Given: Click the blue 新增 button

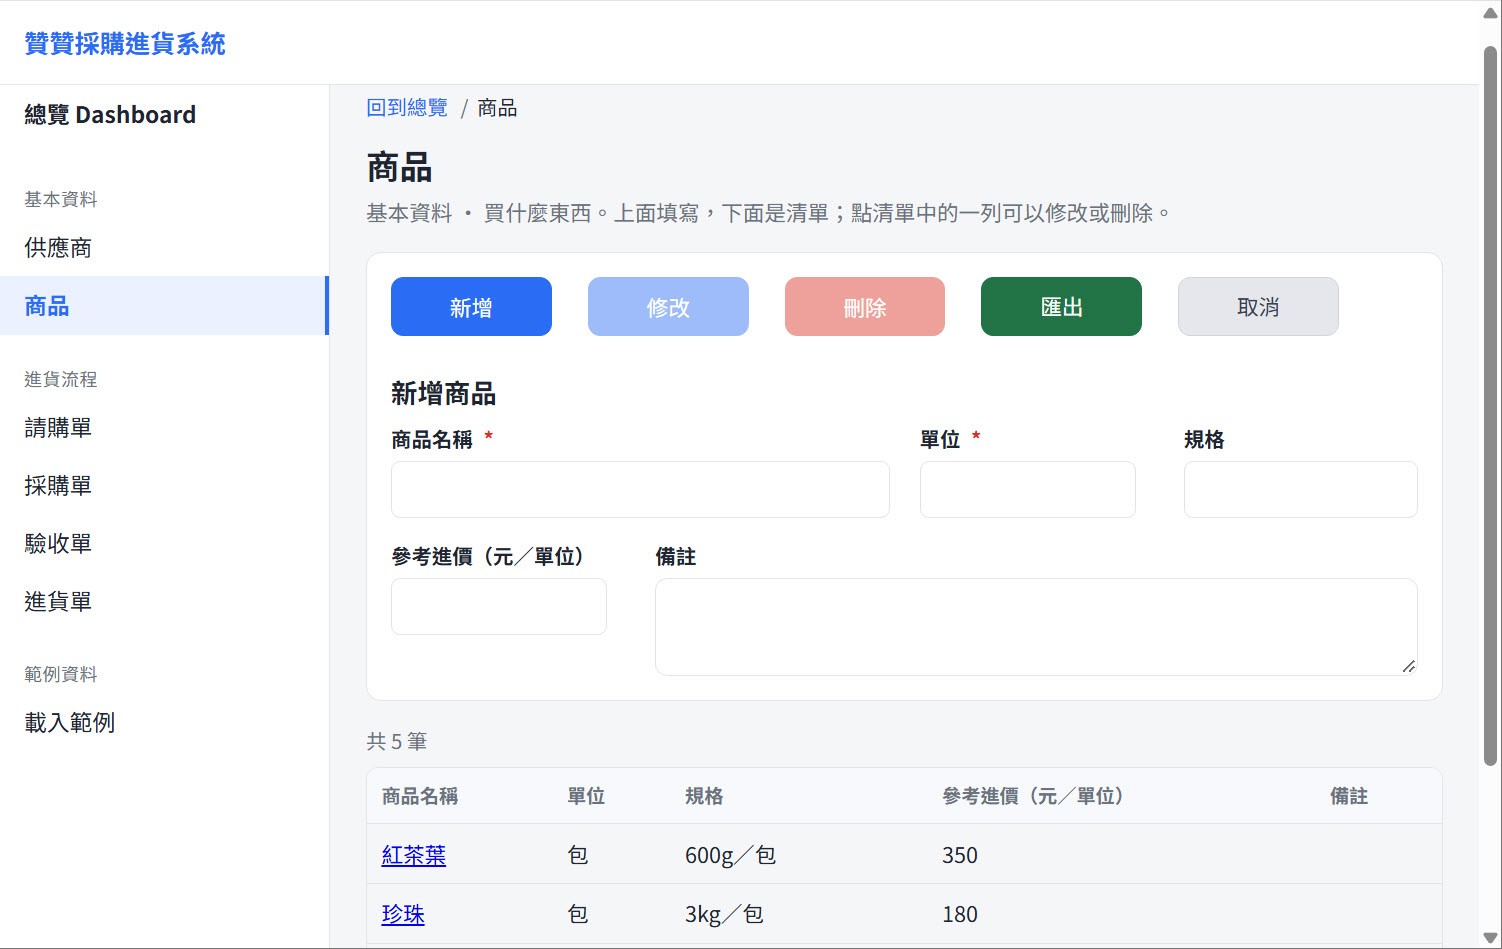Looking at the screenshot, I should (x=471, y=307).
